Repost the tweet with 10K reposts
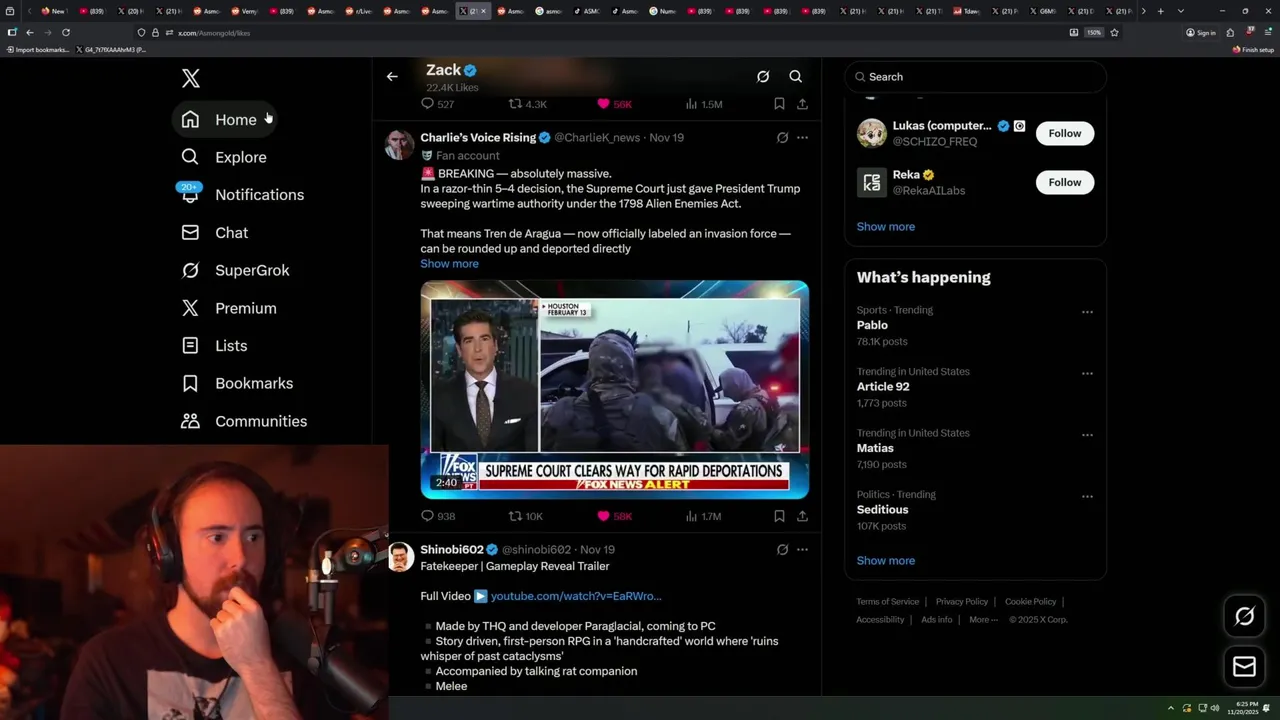This screenshot has height=720, width=1280. pos(526,516)
